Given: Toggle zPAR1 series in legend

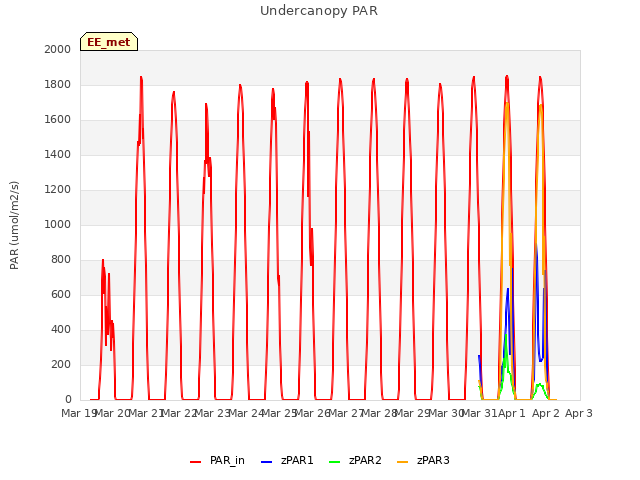Looking at the screenshot, I should (287, 460).
